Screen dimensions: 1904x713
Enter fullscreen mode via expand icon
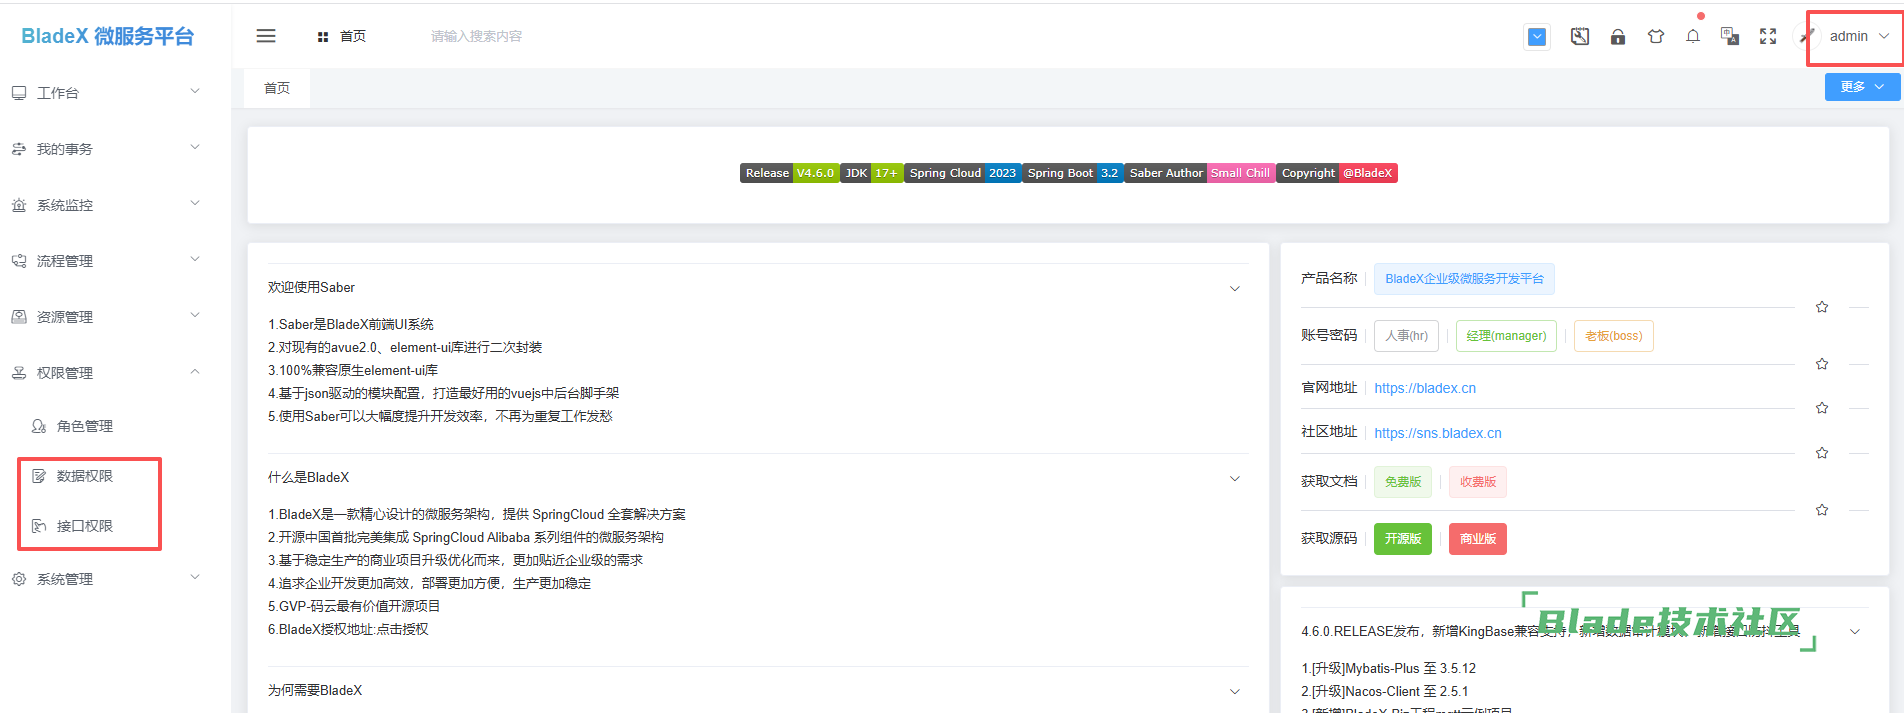(x=1768, y=37)
